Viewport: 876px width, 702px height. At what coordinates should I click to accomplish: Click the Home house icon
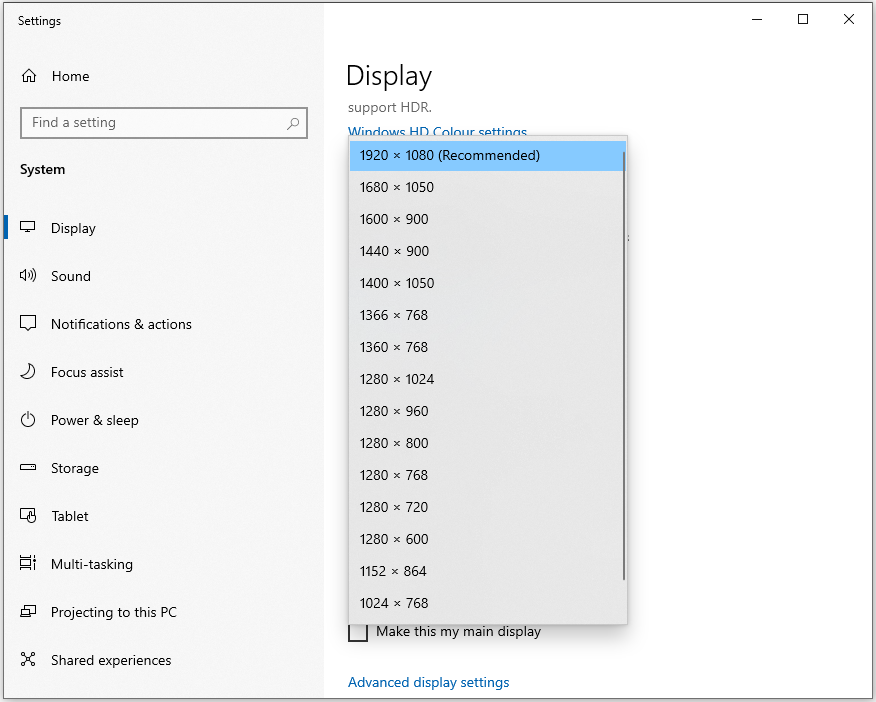(x=29, y=76)
